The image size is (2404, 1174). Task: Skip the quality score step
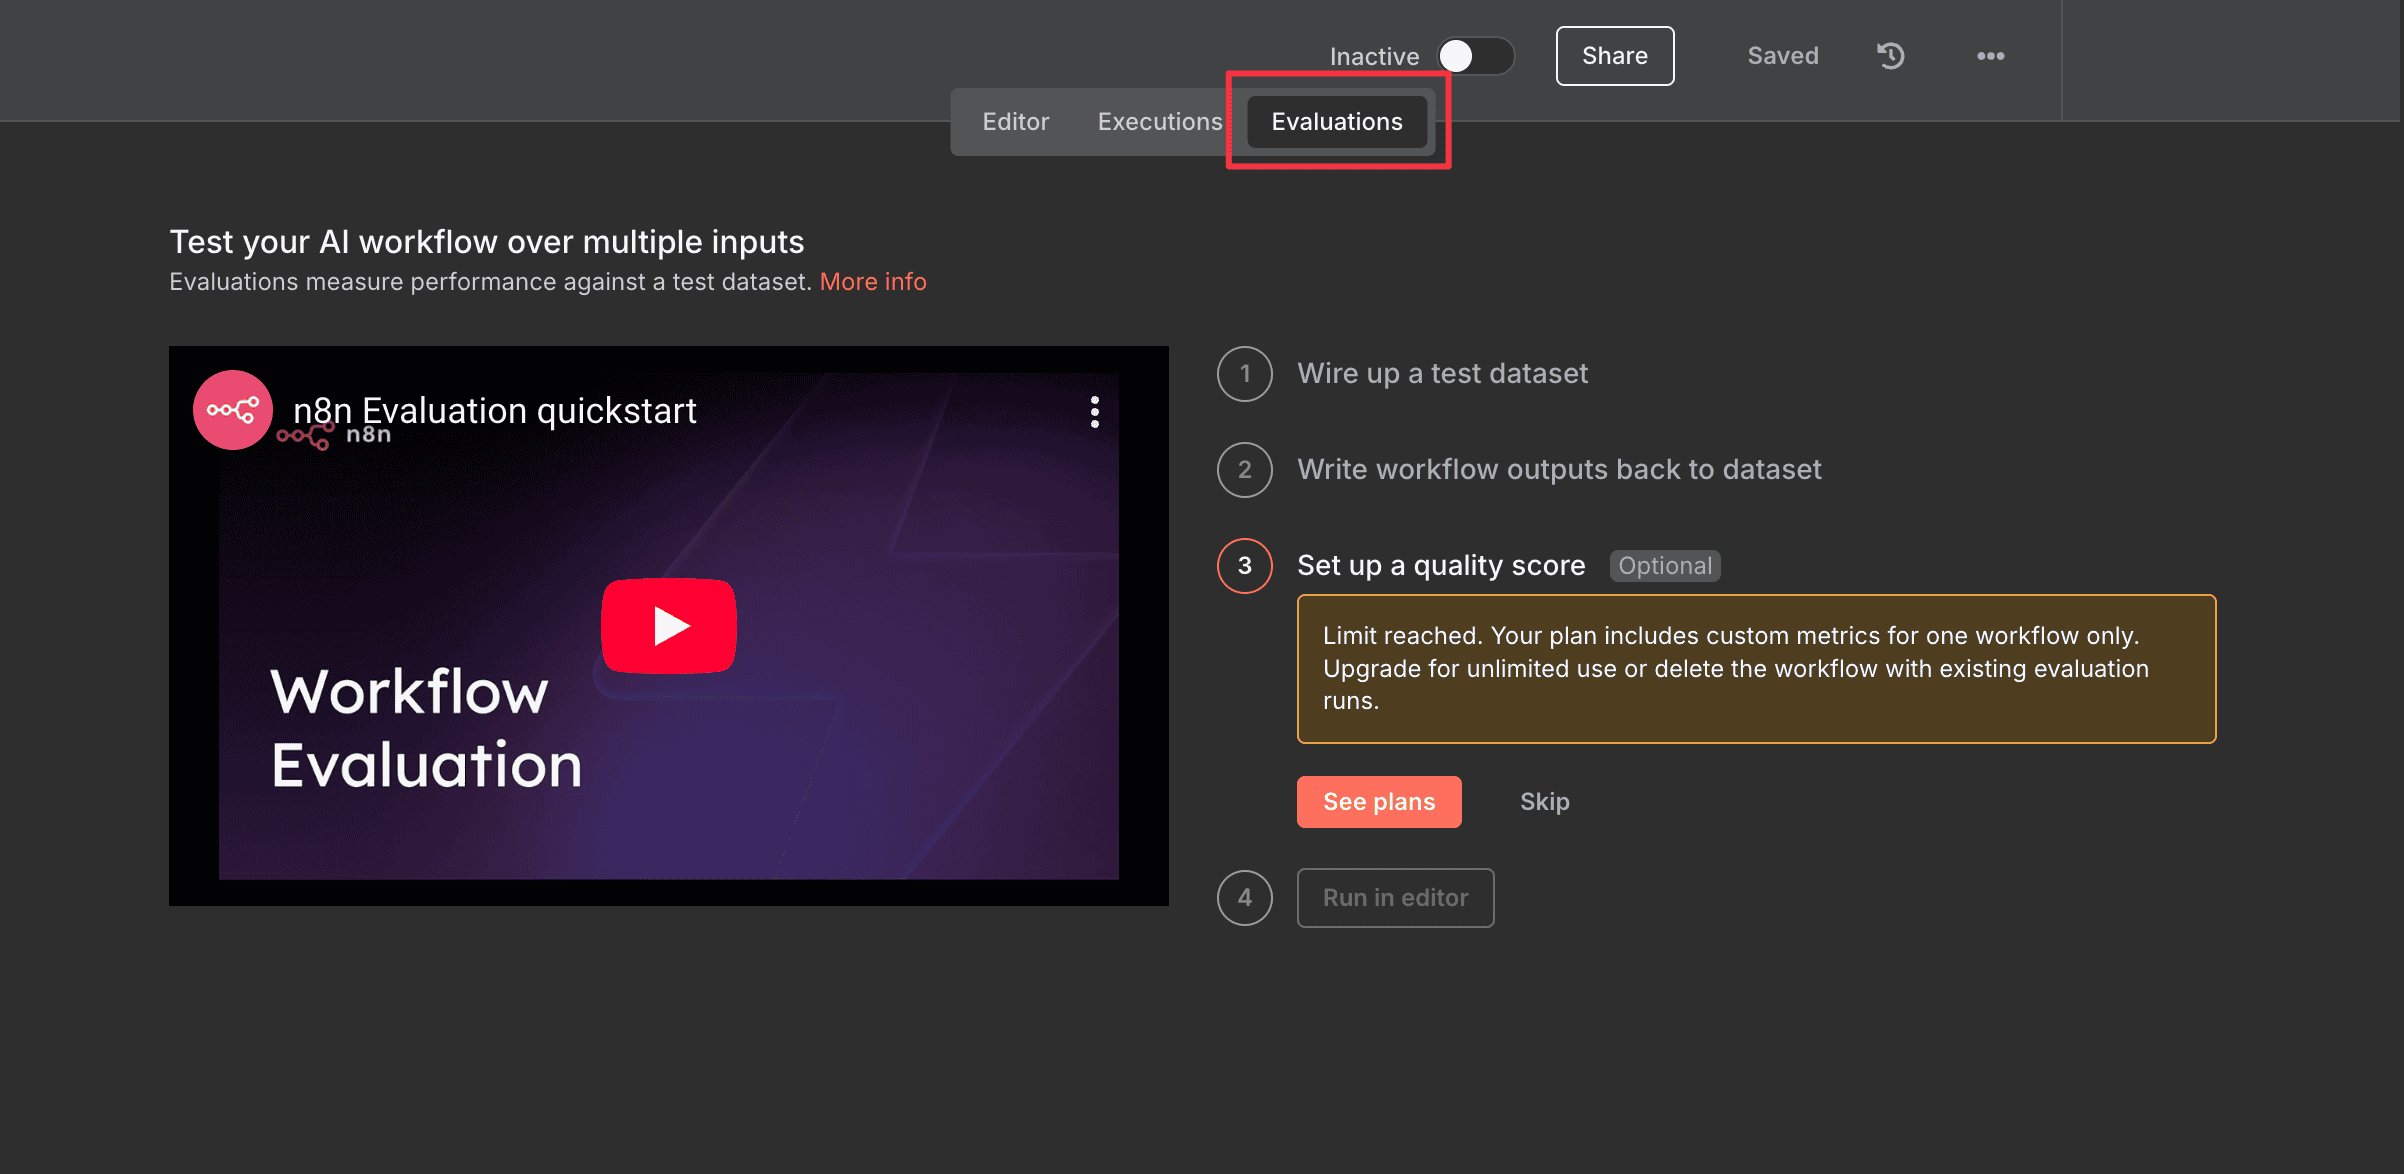1544,802
